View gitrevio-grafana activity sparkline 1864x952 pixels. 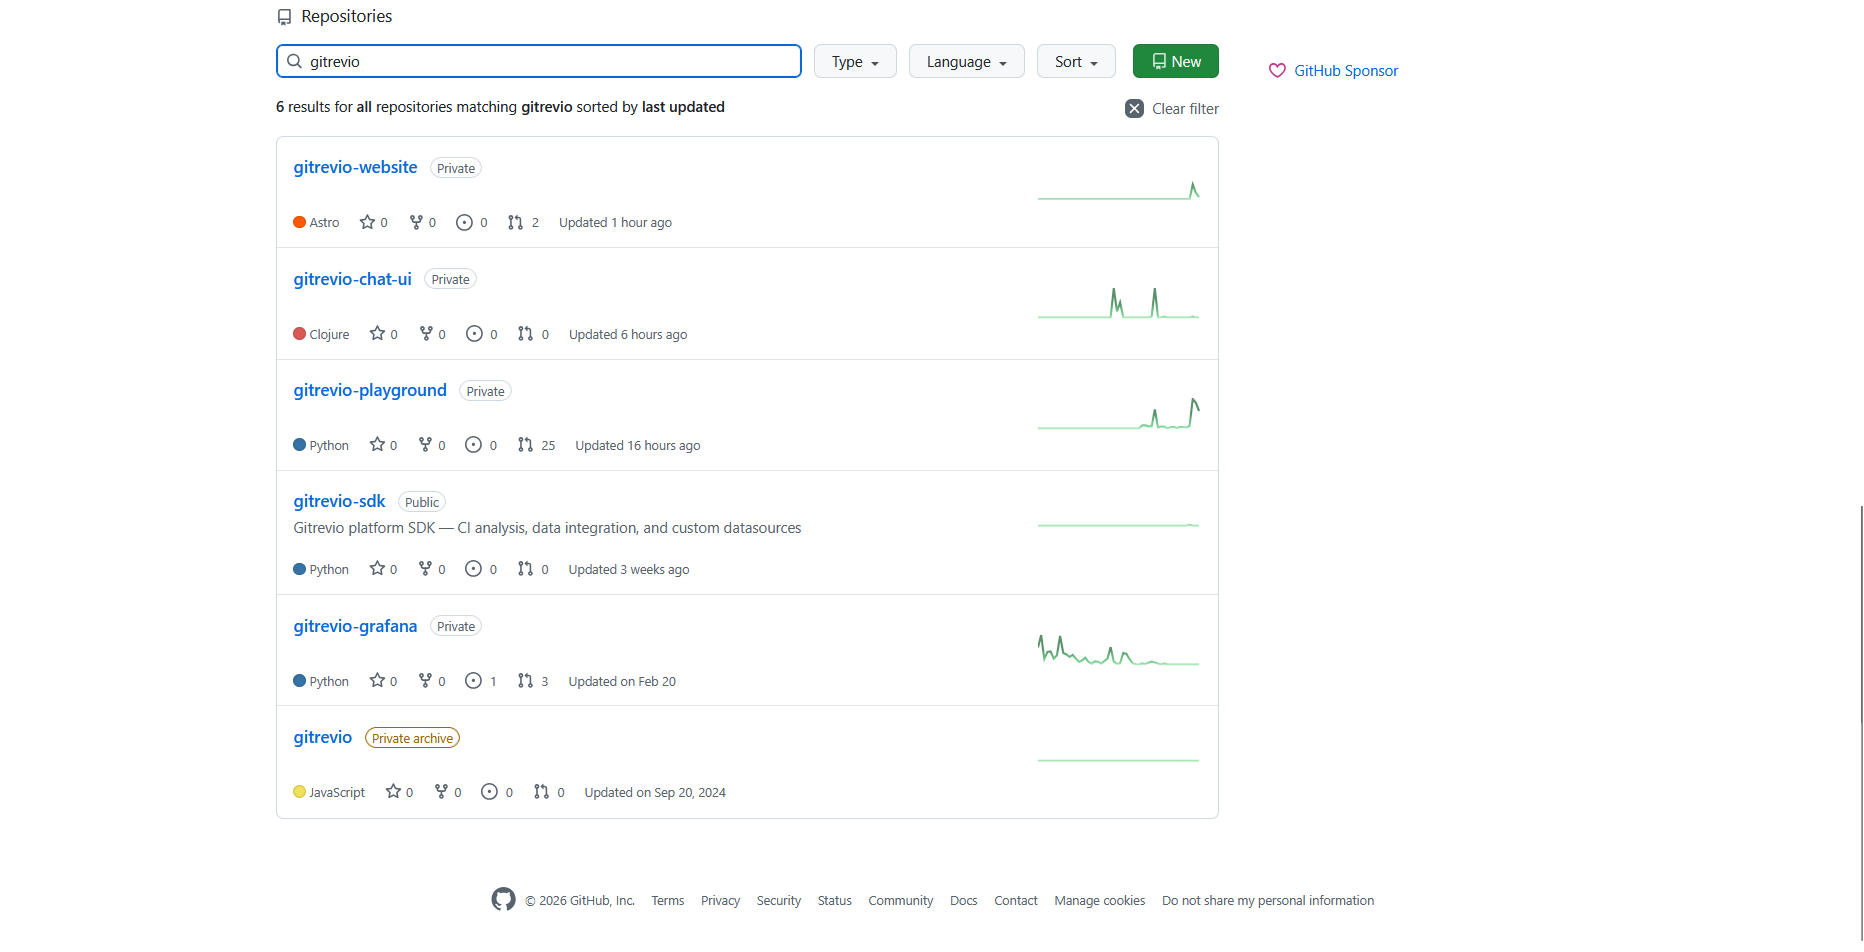(x=1118, y=650)
